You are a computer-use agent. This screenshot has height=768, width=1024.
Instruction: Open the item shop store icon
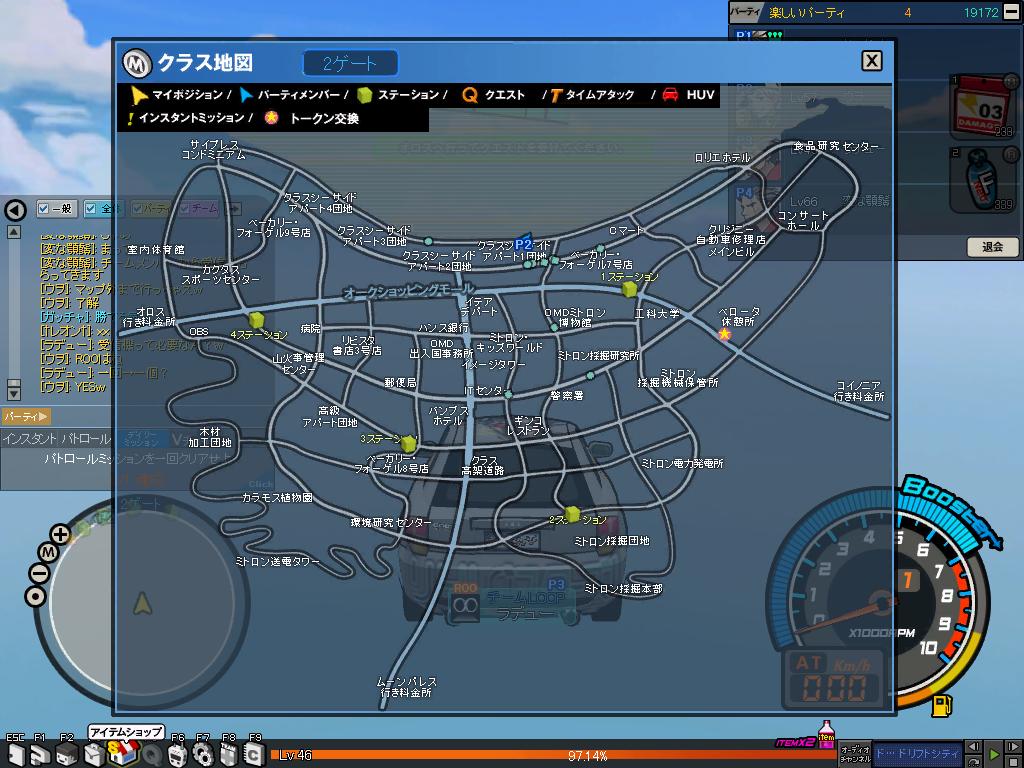(123, 754)
